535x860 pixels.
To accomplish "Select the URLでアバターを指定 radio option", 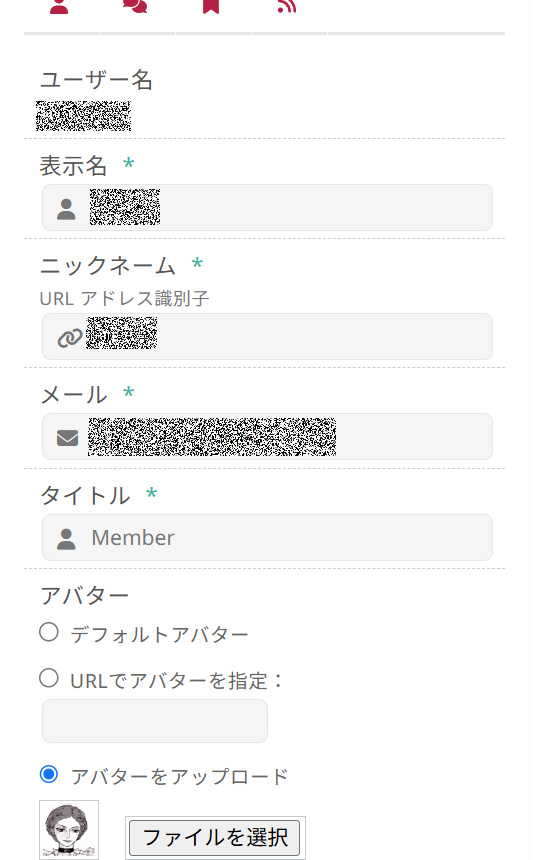I will [49, 678].
